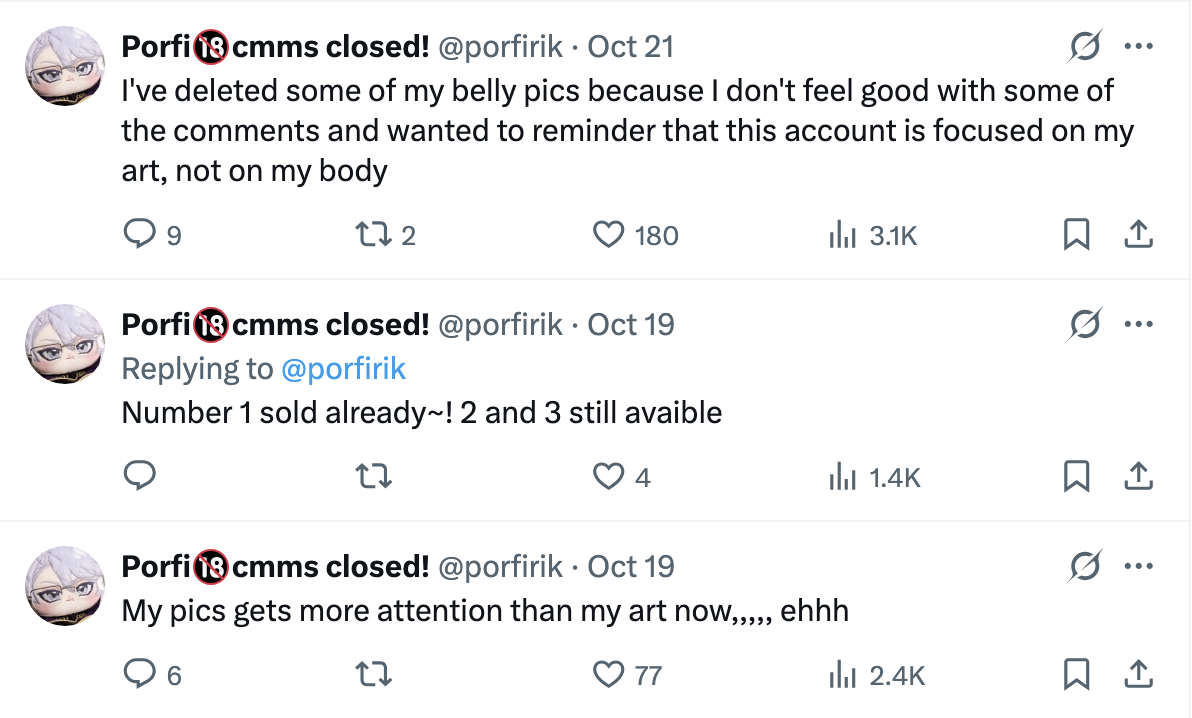1192x718 pixels.
Task: Open more options on 'My pics' tweet
Action: (1138, 566)
